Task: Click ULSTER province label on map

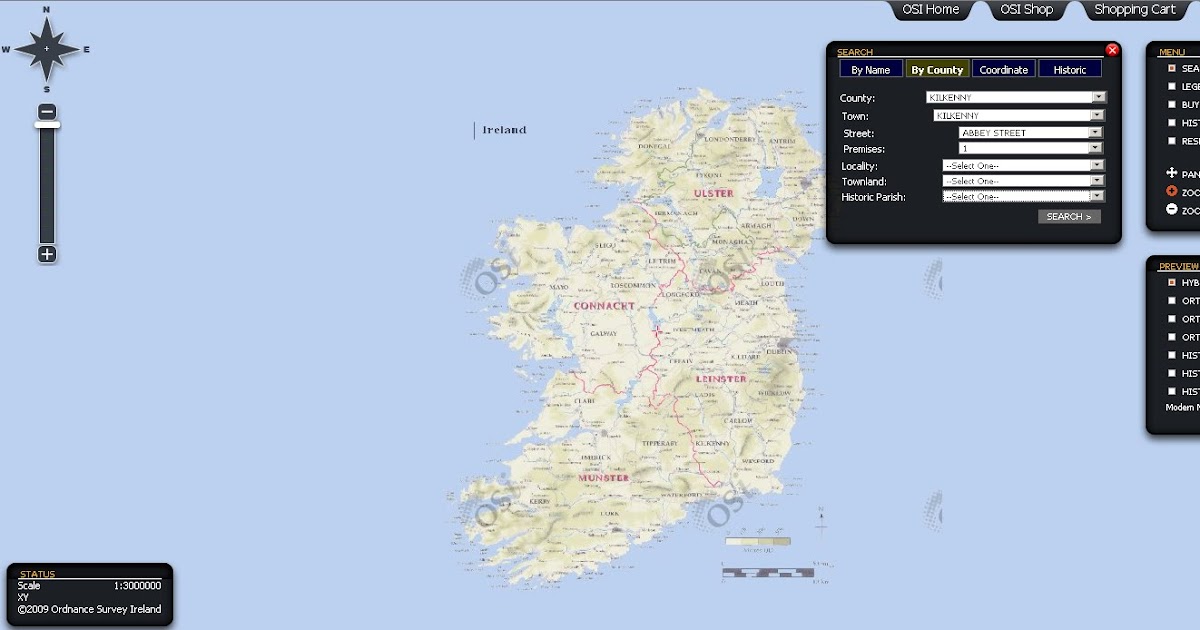Action: pos(714,193)
